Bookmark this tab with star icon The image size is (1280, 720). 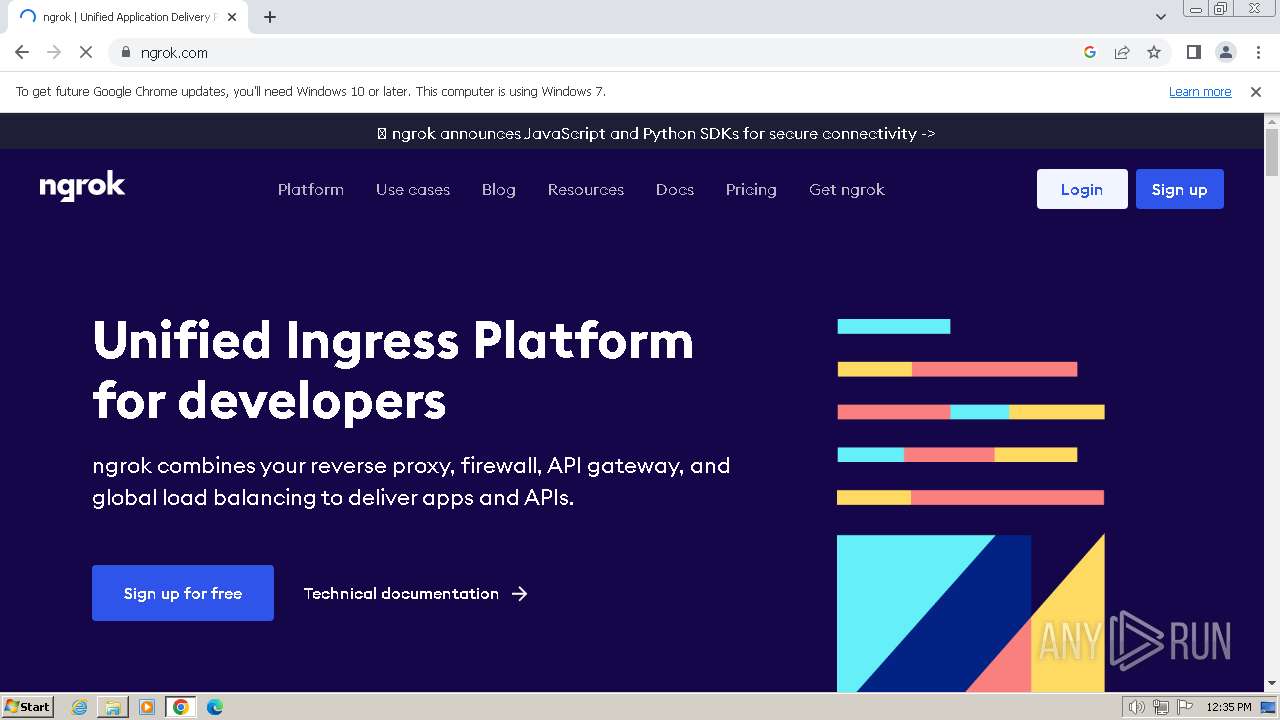coord(1154,52)
